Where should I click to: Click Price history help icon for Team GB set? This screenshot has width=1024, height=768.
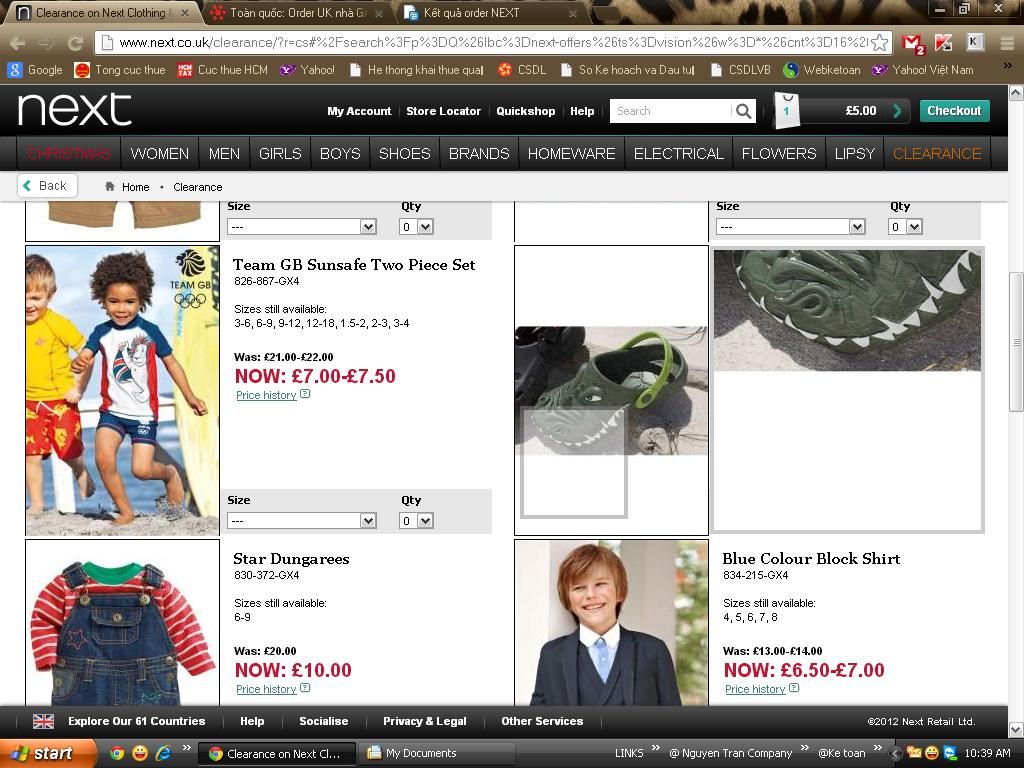coord(305,394)
